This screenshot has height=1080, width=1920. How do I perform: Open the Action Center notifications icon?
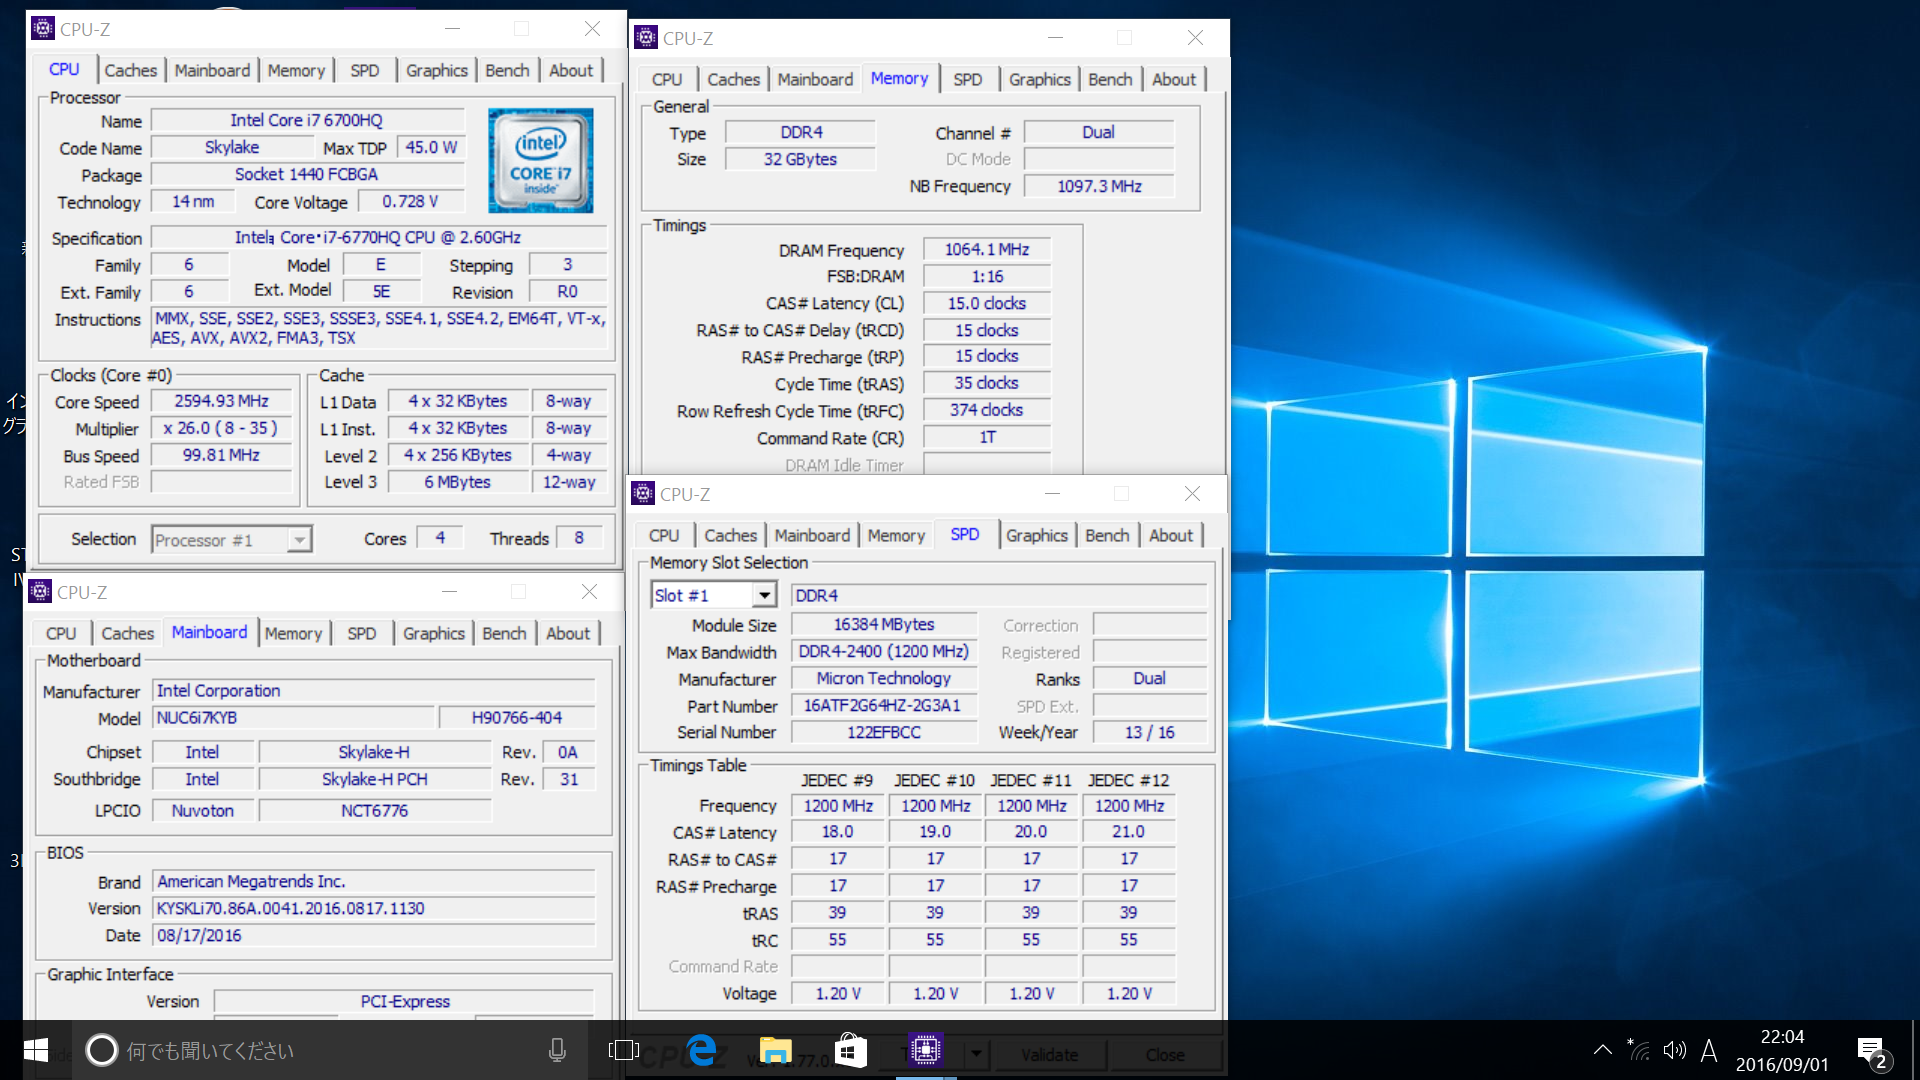point(1871,1051)
